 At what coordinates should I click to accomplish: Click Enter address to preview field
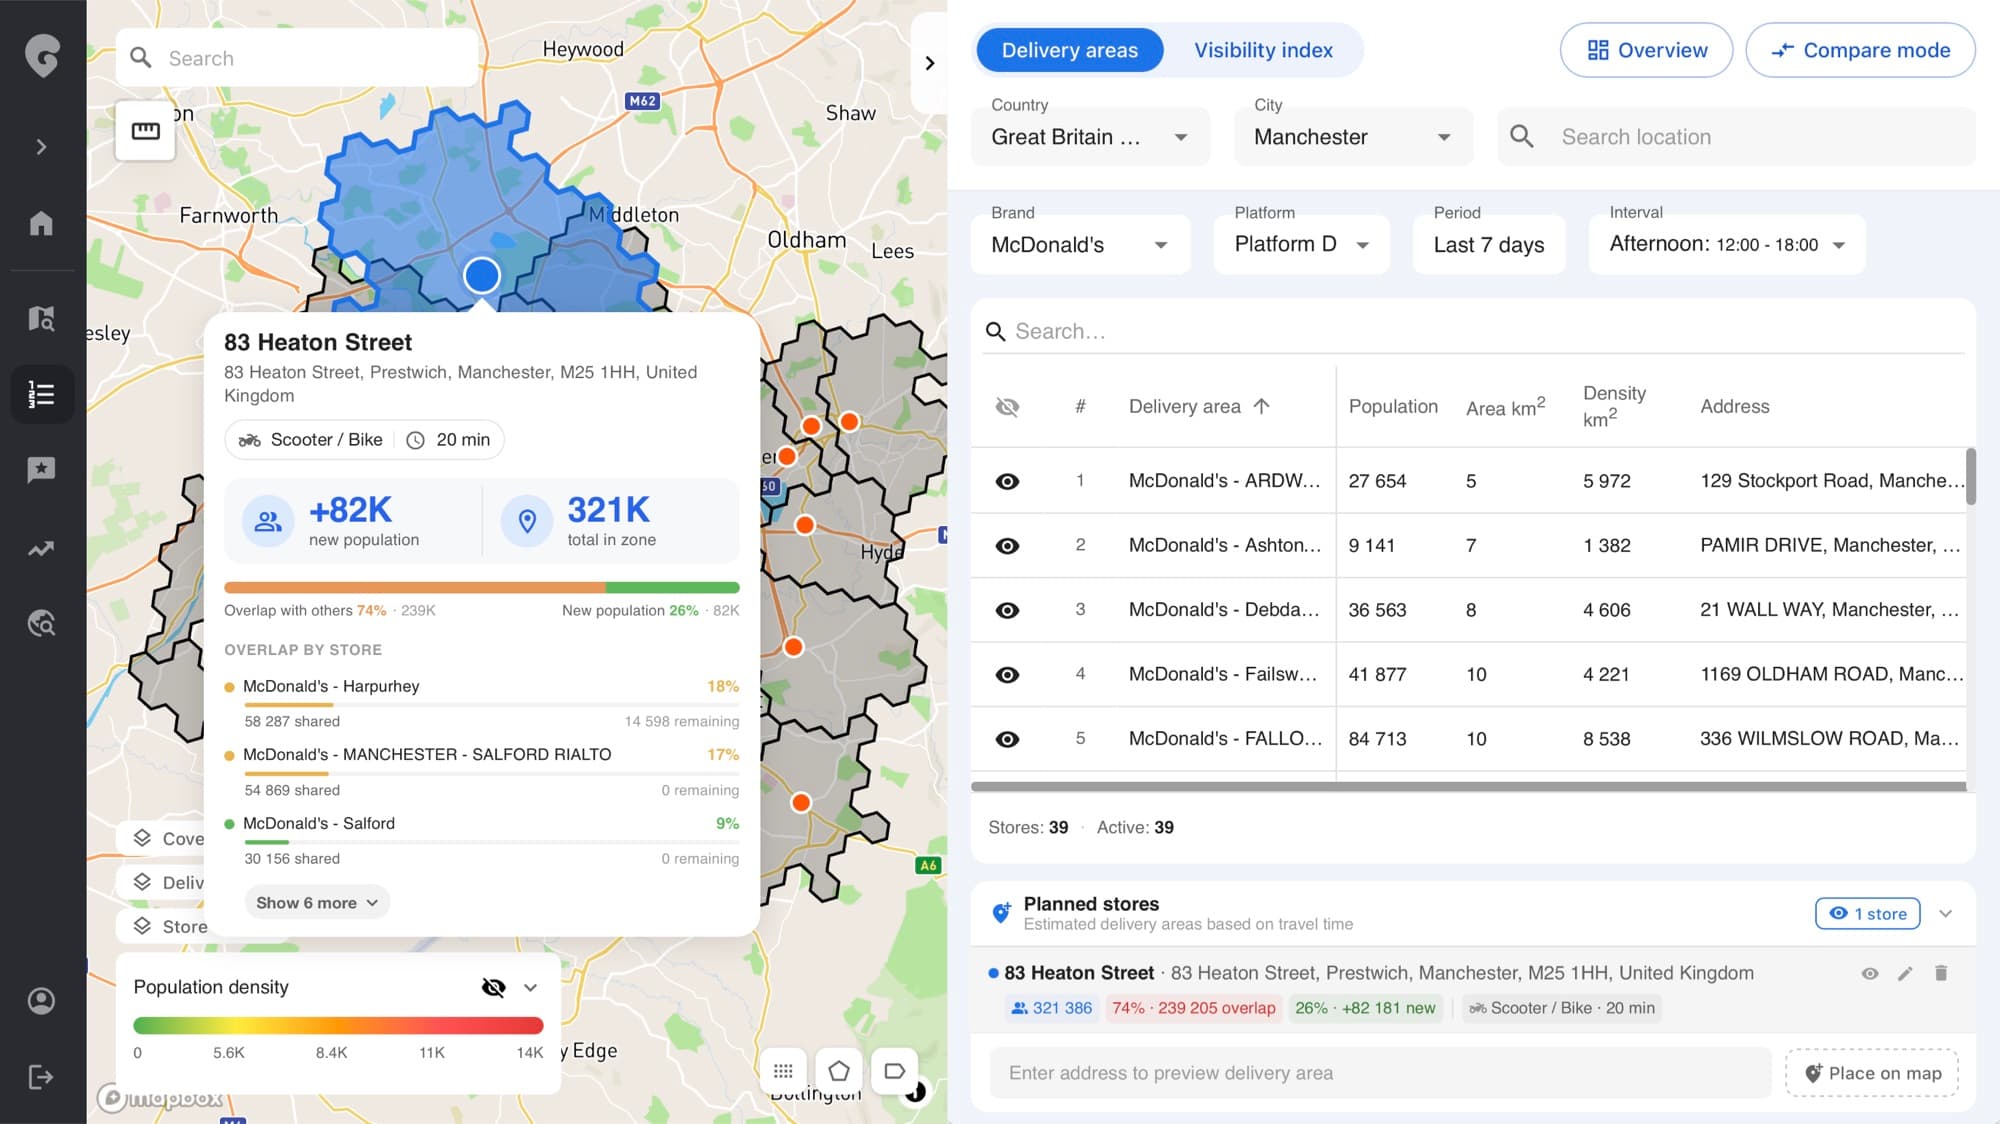point(1380,1073)
